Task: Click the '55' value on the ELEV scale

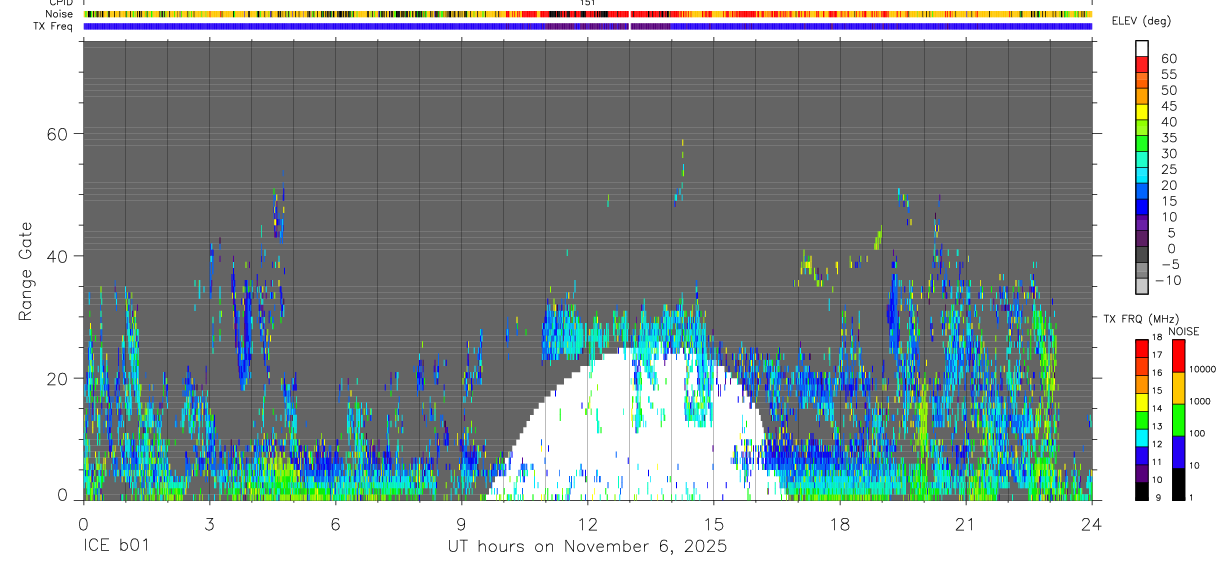Action: coord(1168,74)
